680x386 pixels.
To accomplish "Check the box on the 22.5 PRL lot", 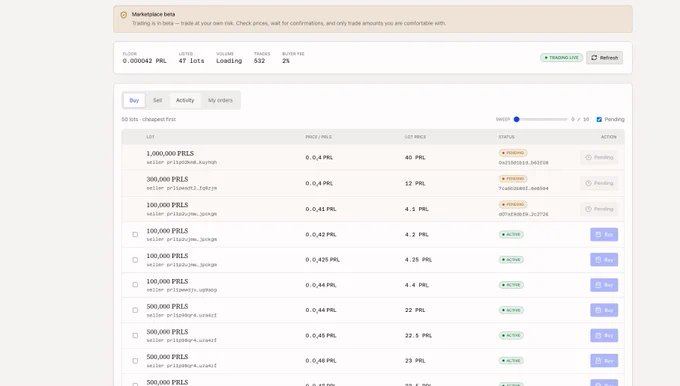I will [x=135, y=336].
